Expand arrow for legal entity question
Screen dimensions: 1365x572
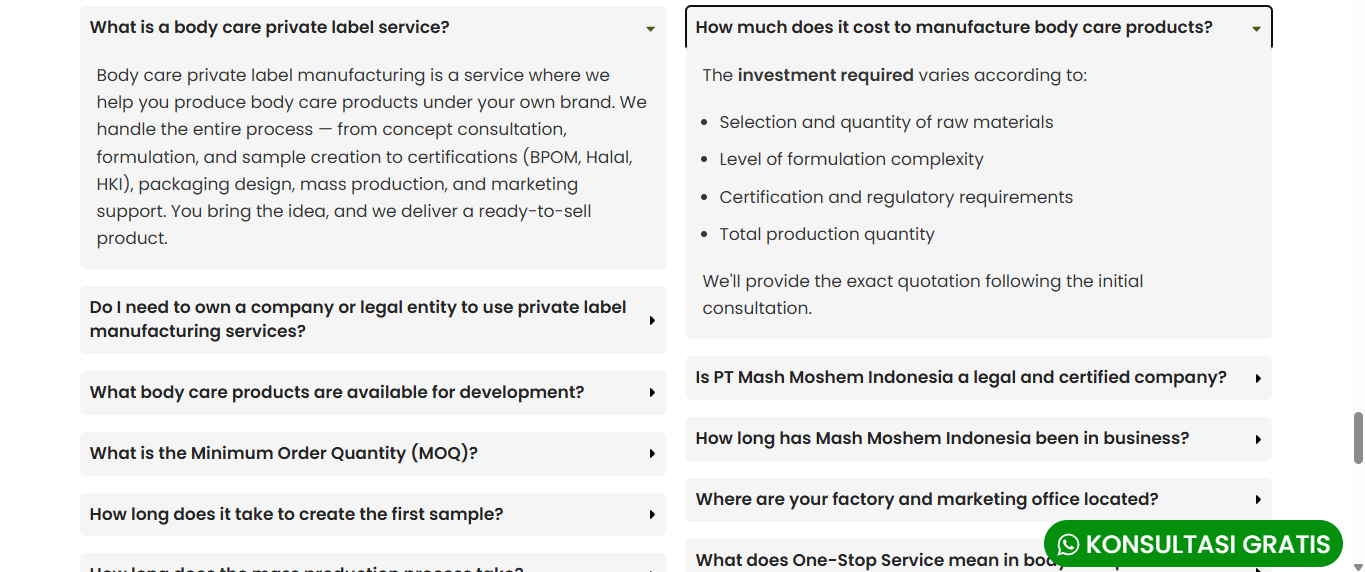[x=652, y=320]
